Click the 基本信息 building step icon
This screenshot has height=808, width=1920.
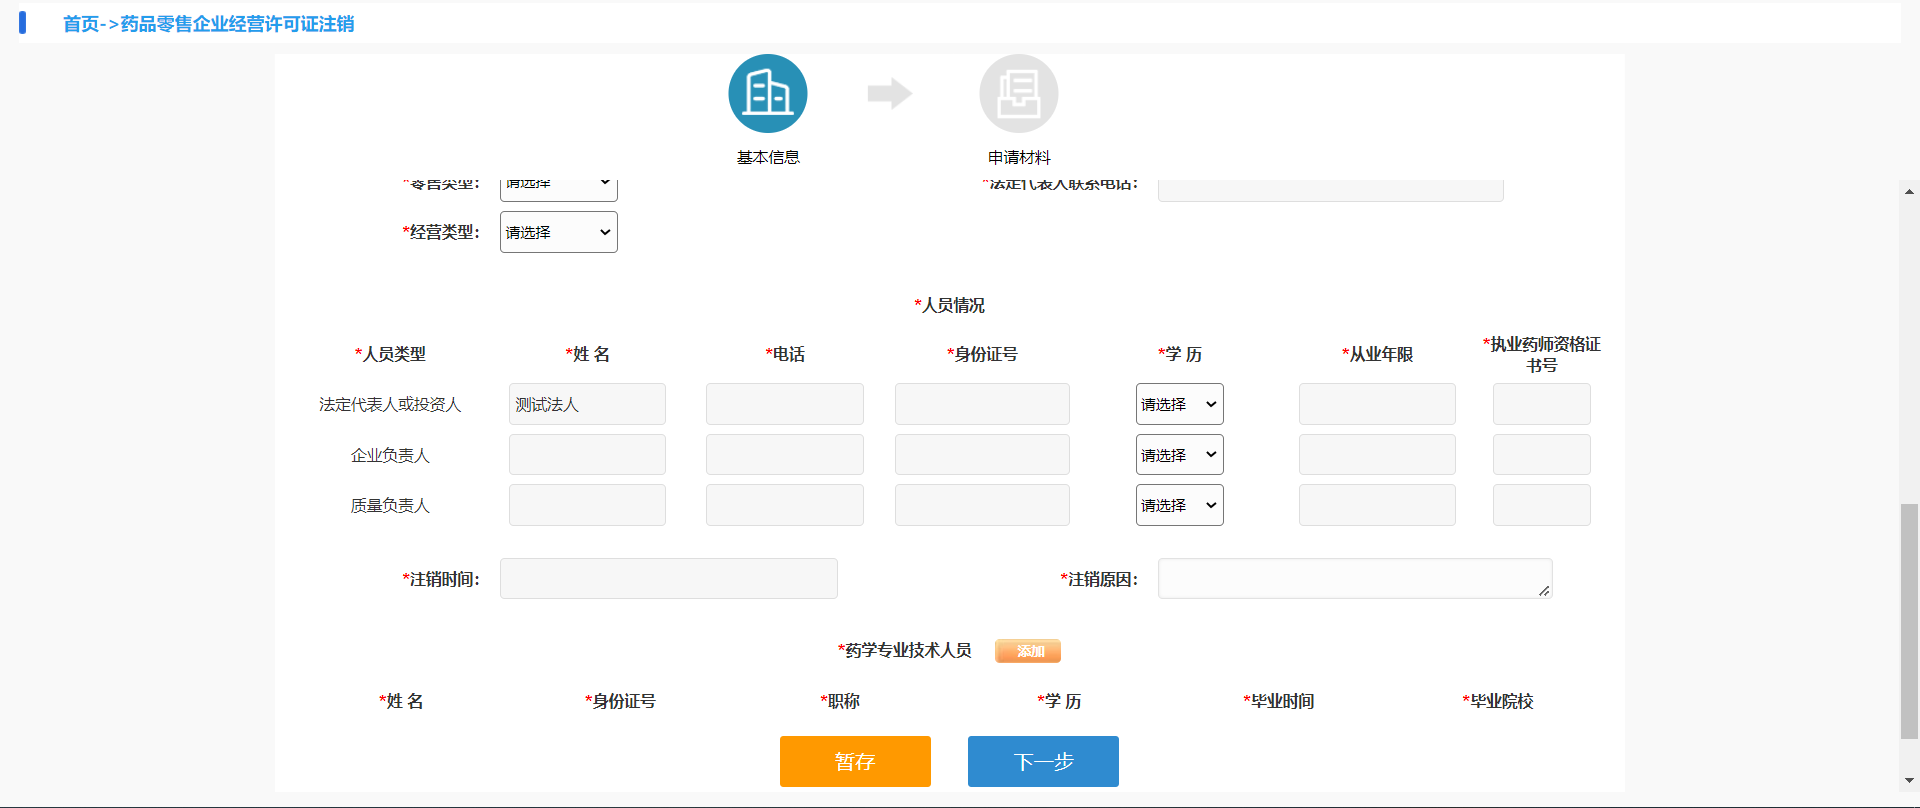click(767, 94)
